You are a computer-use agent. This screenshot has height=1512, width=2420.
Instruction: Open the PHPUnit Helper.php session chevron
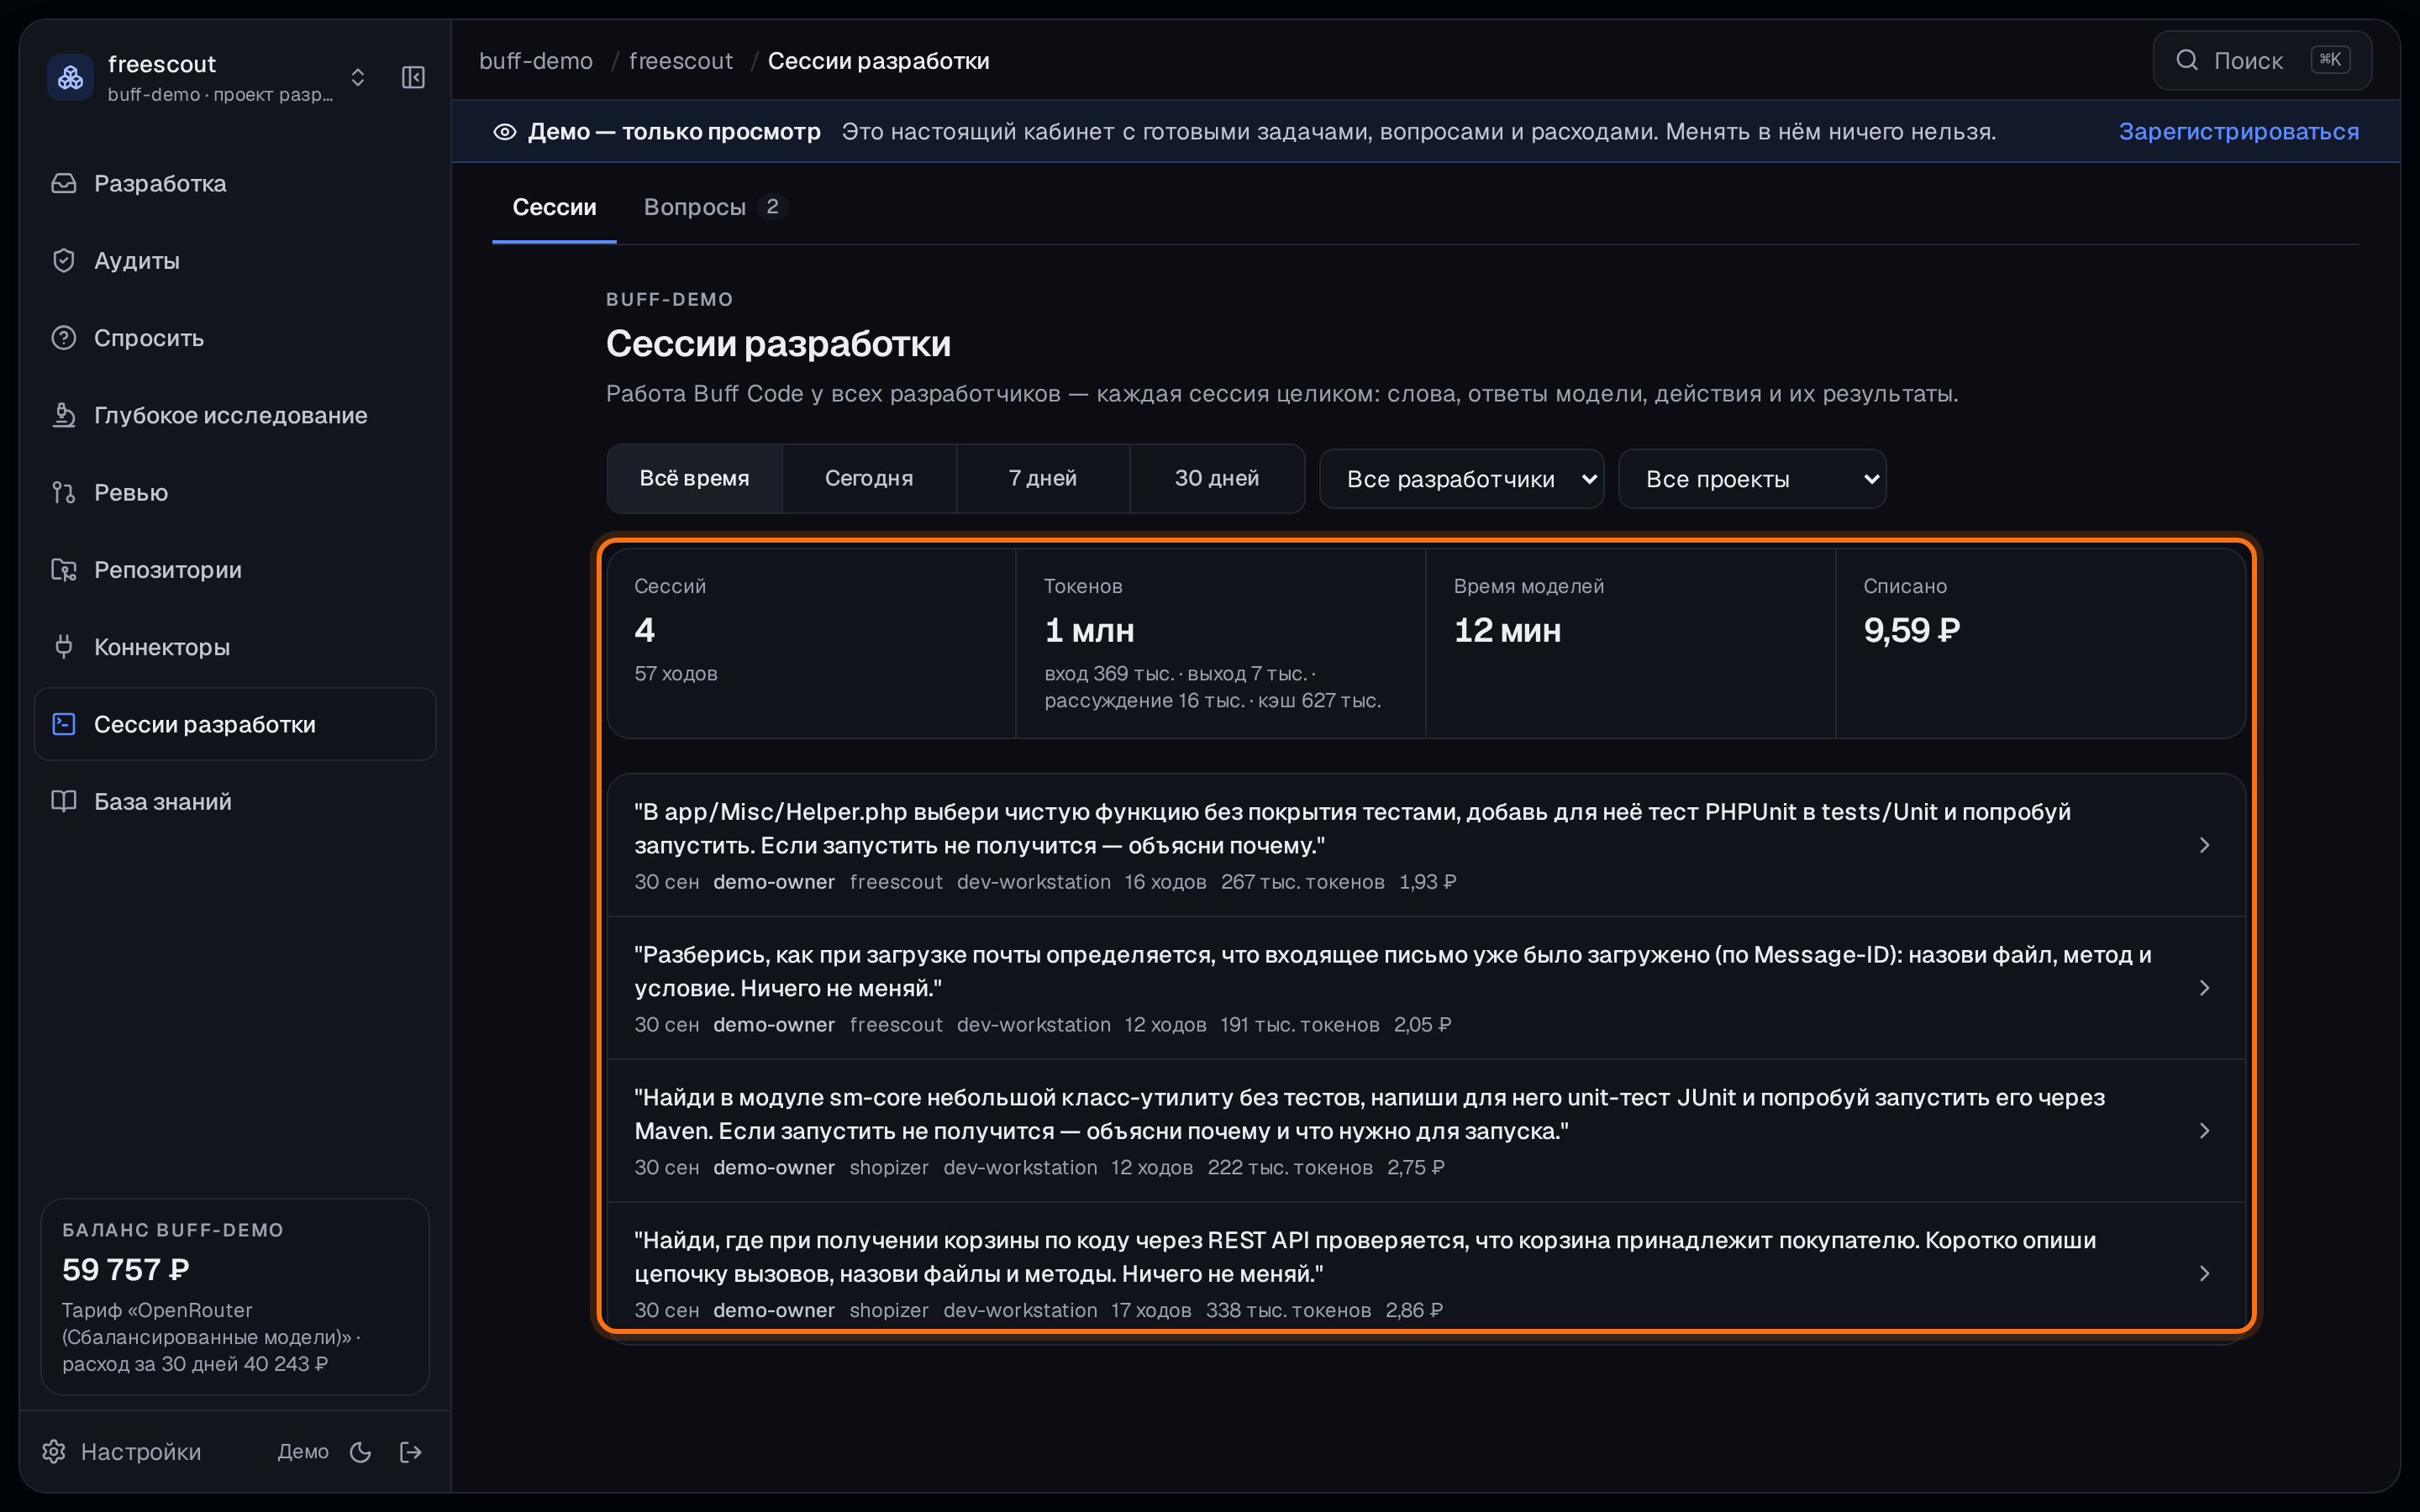2204,846
